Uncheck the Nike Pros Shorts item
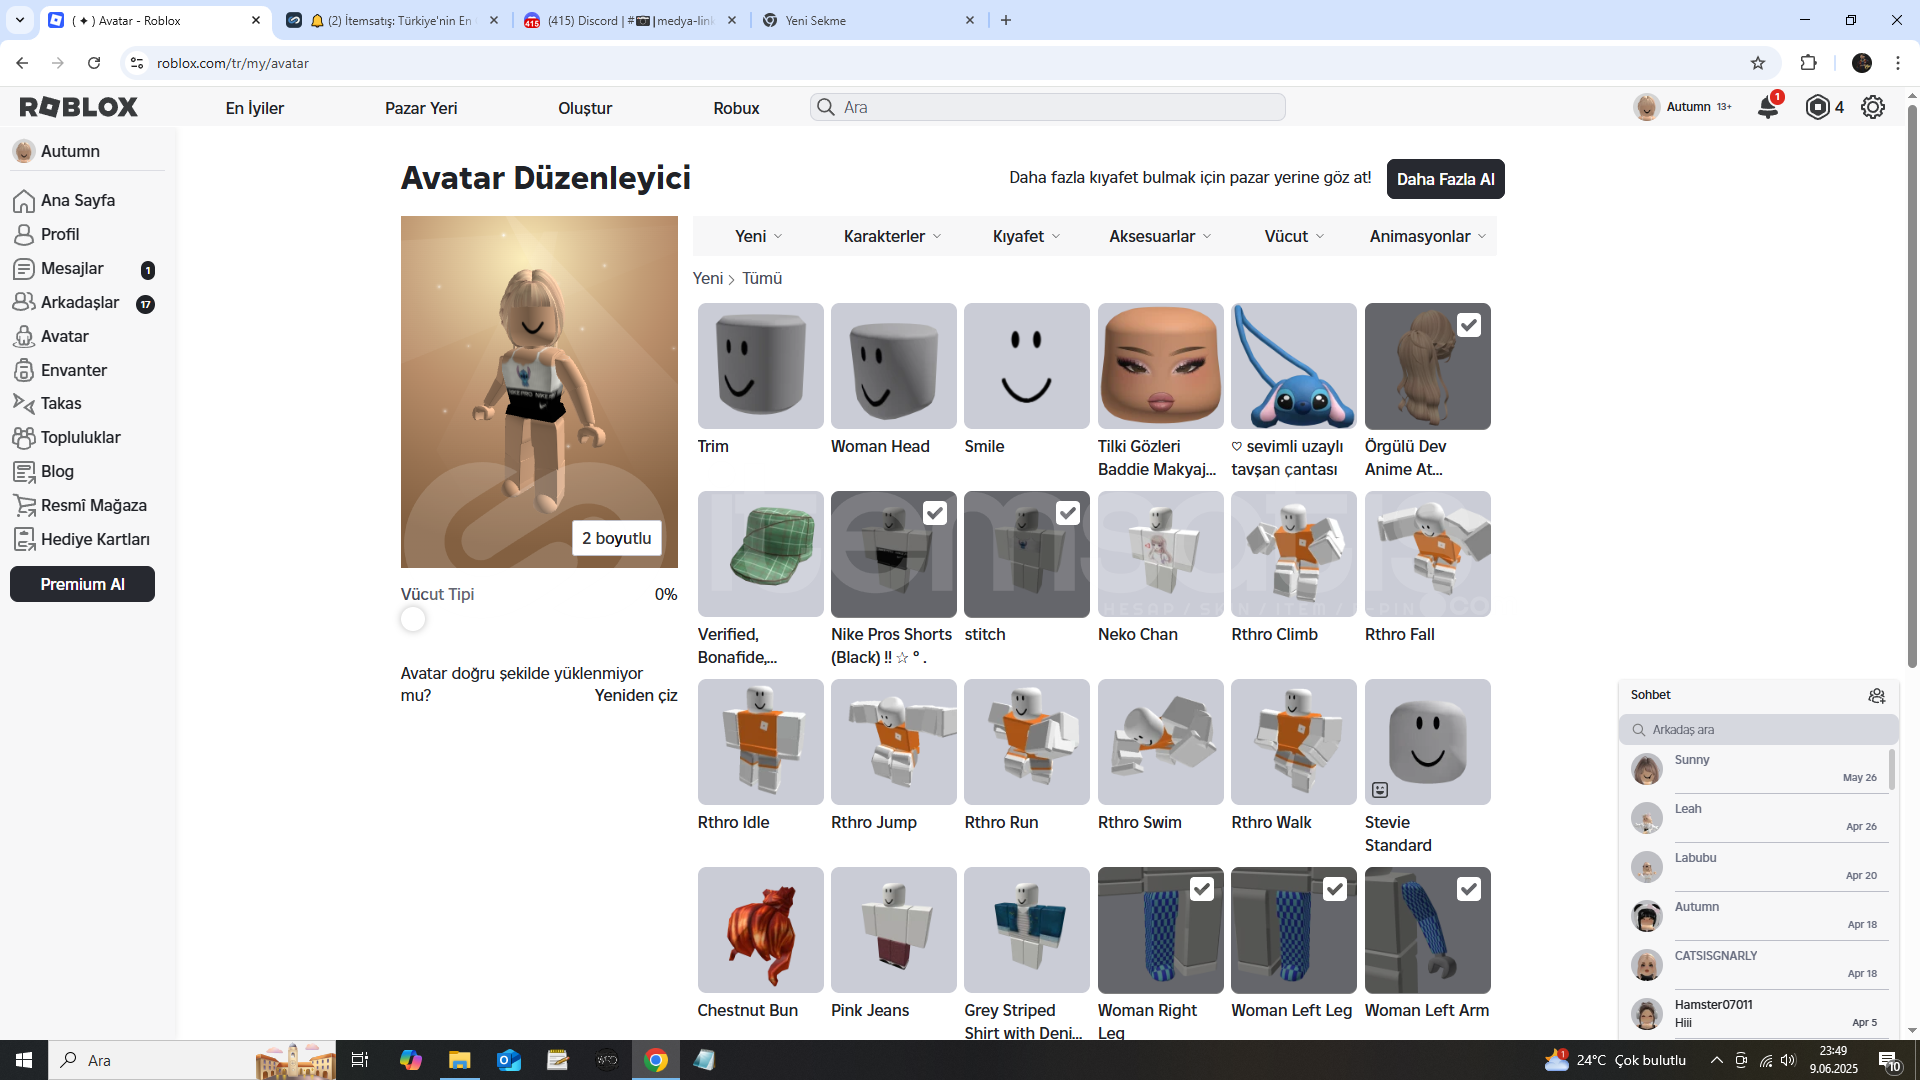This screenshot has width=1920, height=1080. [934, 513]
